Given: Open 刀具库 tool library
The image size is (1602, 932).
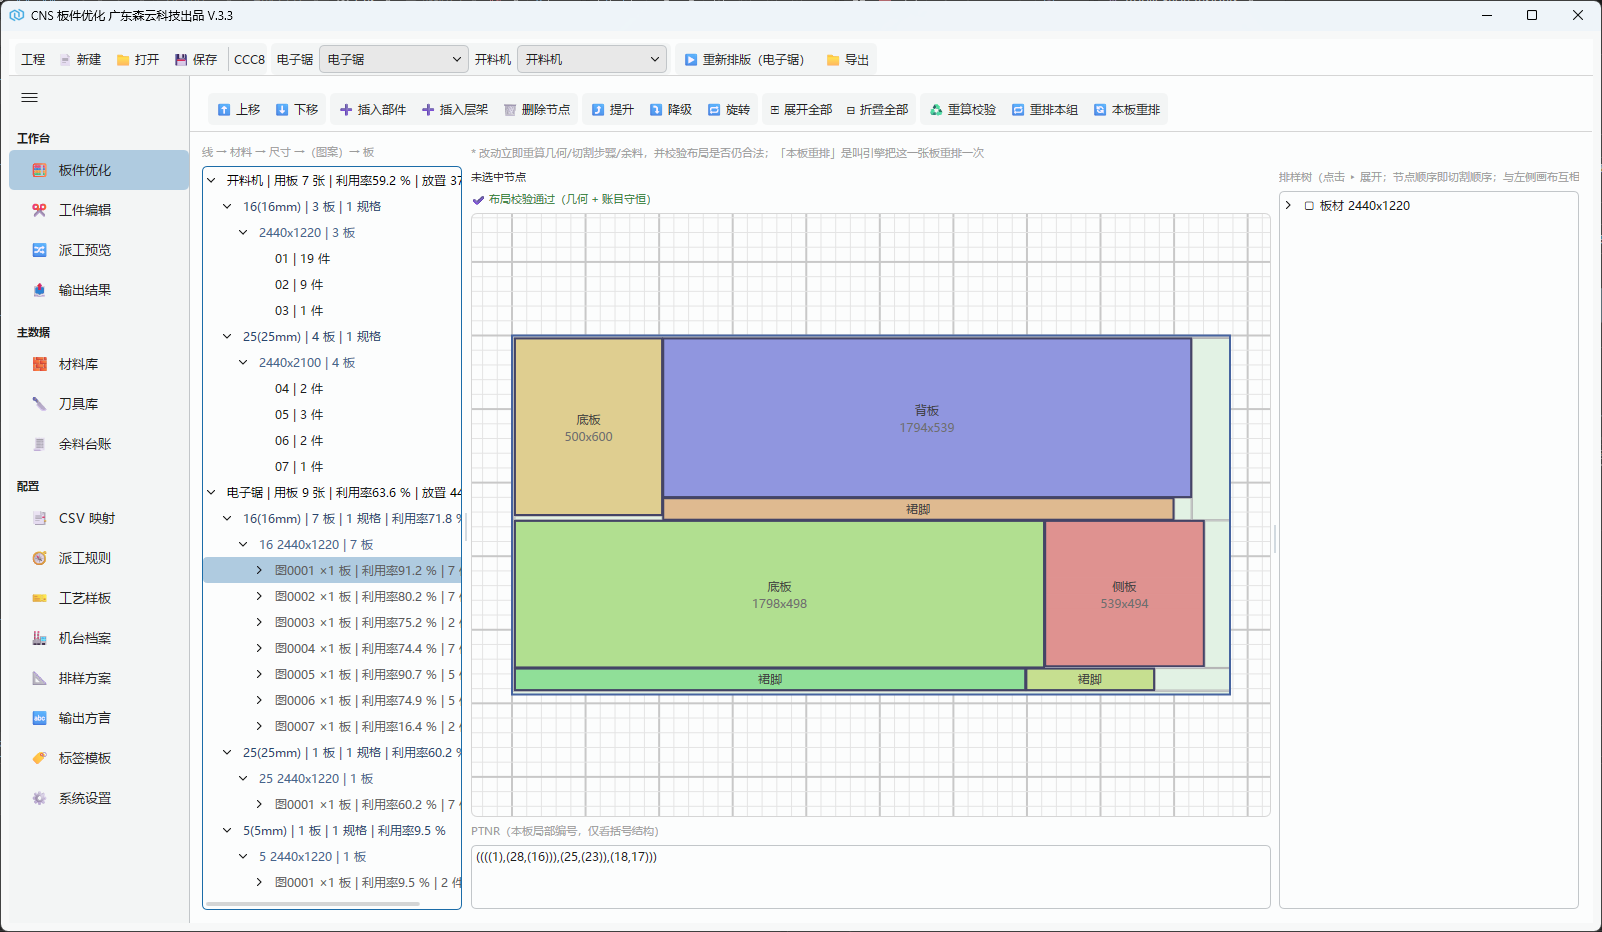Looking at the screenshot, I should click(99, 404).
